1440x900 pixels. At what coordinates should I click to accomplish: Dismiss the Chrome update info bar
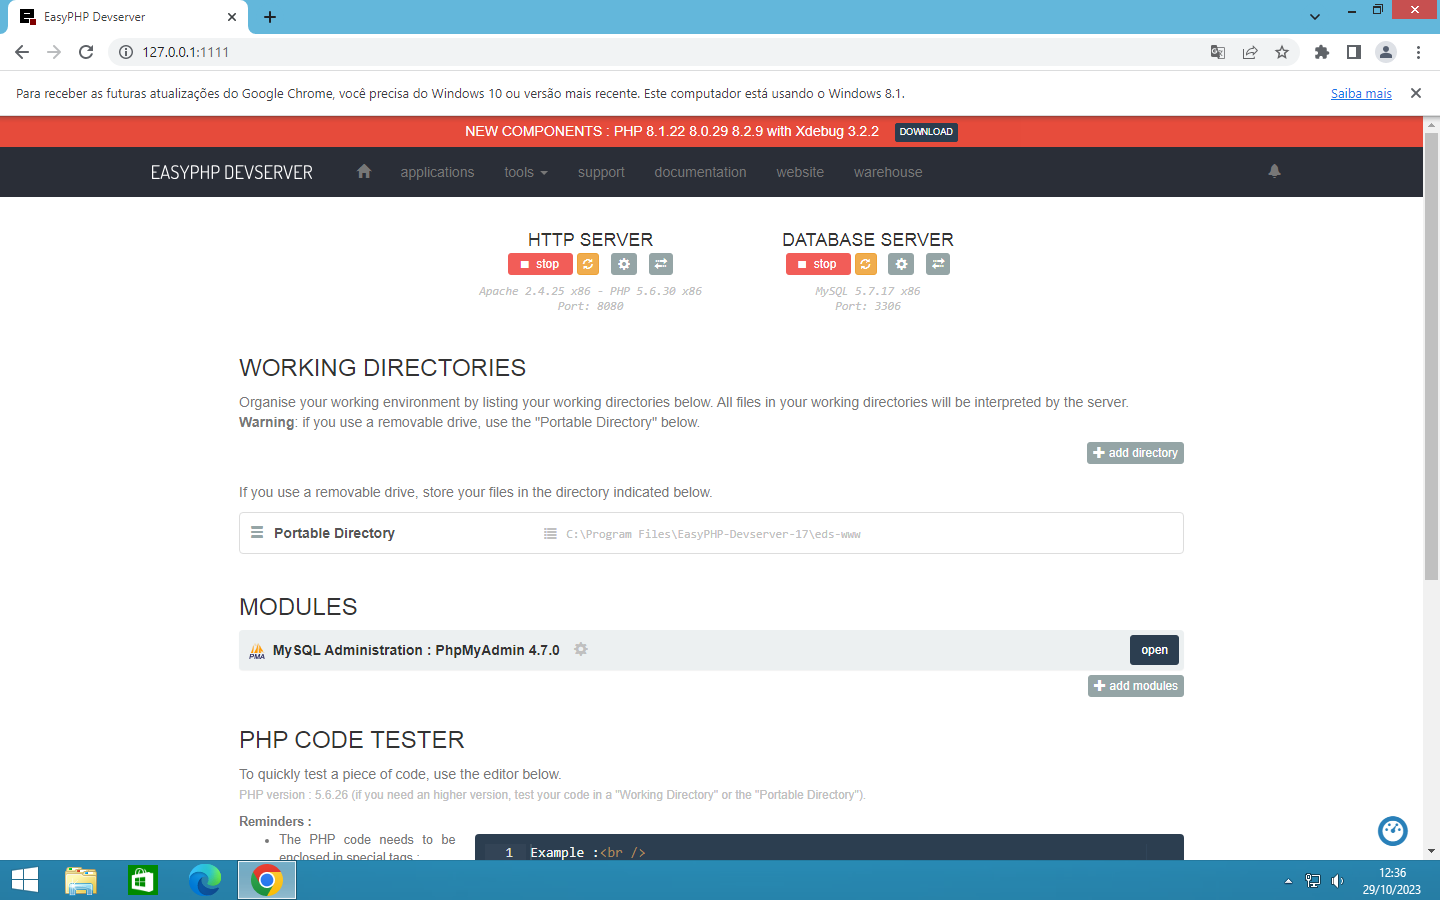coord(1416,93)
